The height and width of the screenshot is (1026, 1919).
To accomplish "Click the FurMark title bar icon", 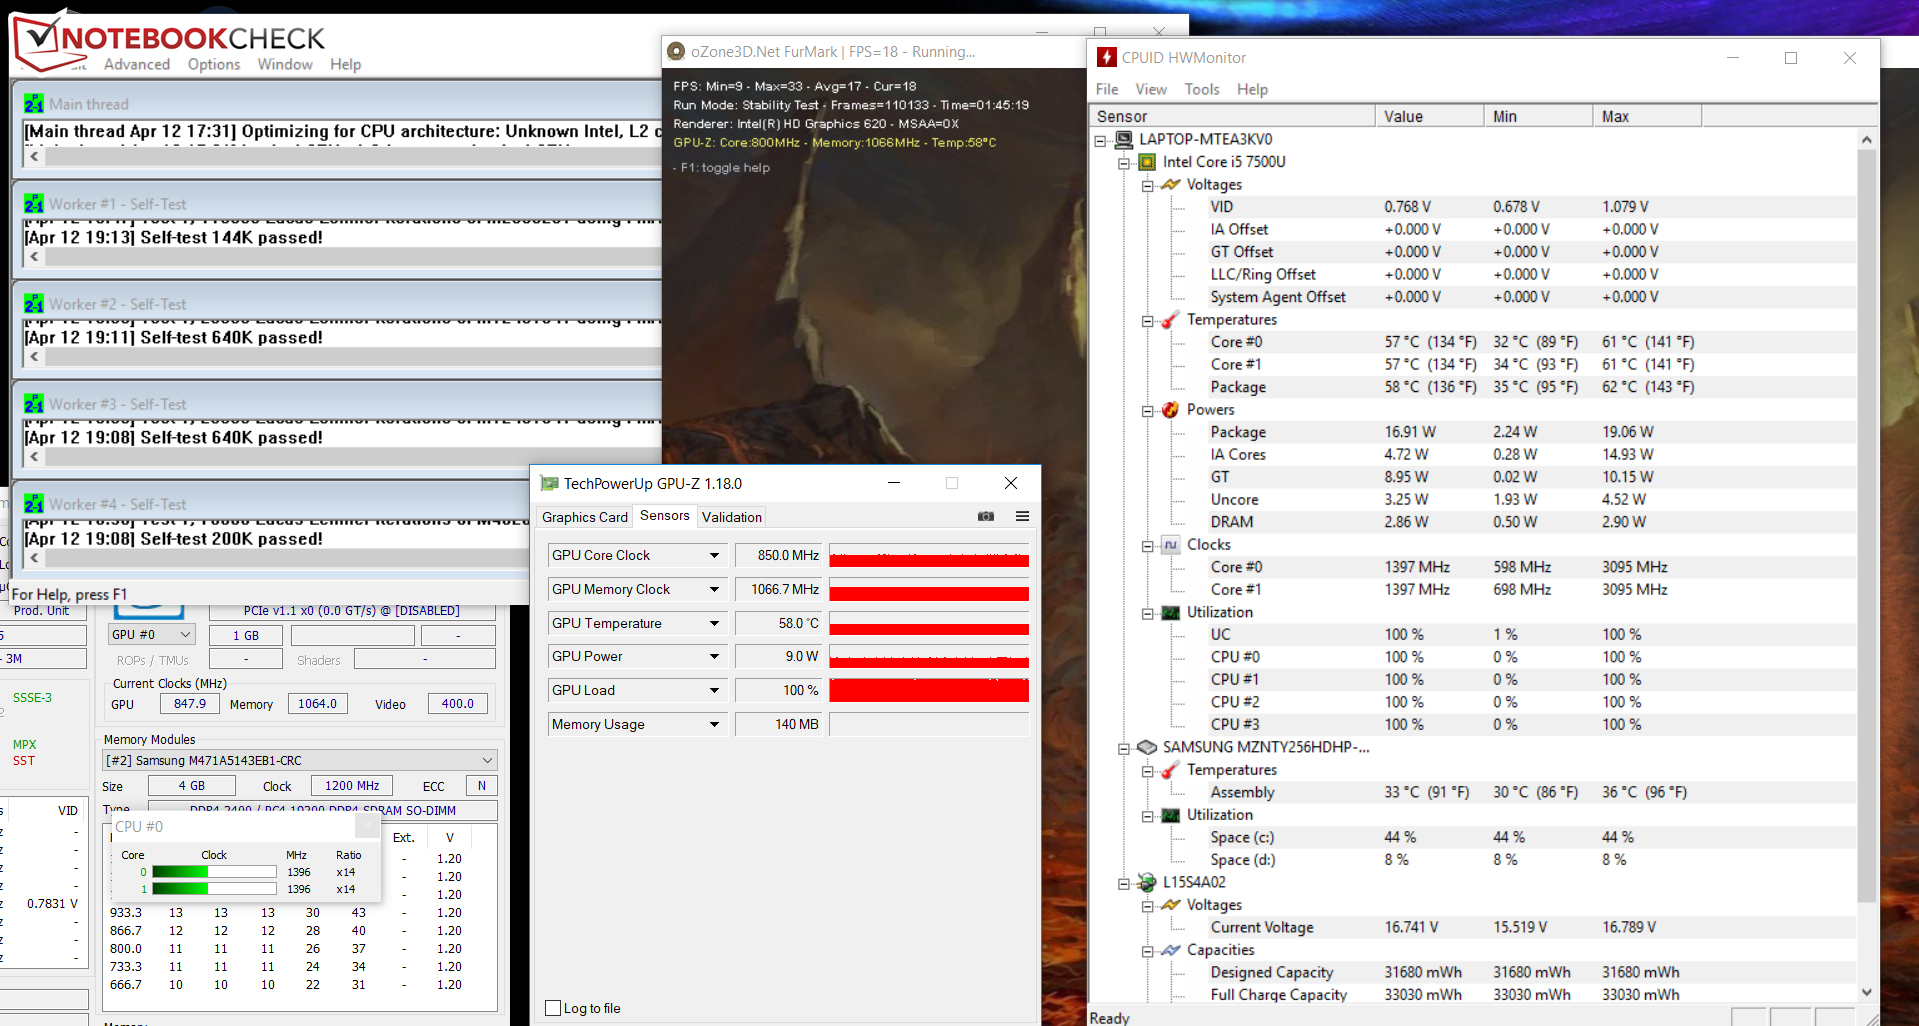I will click(676, 52).
